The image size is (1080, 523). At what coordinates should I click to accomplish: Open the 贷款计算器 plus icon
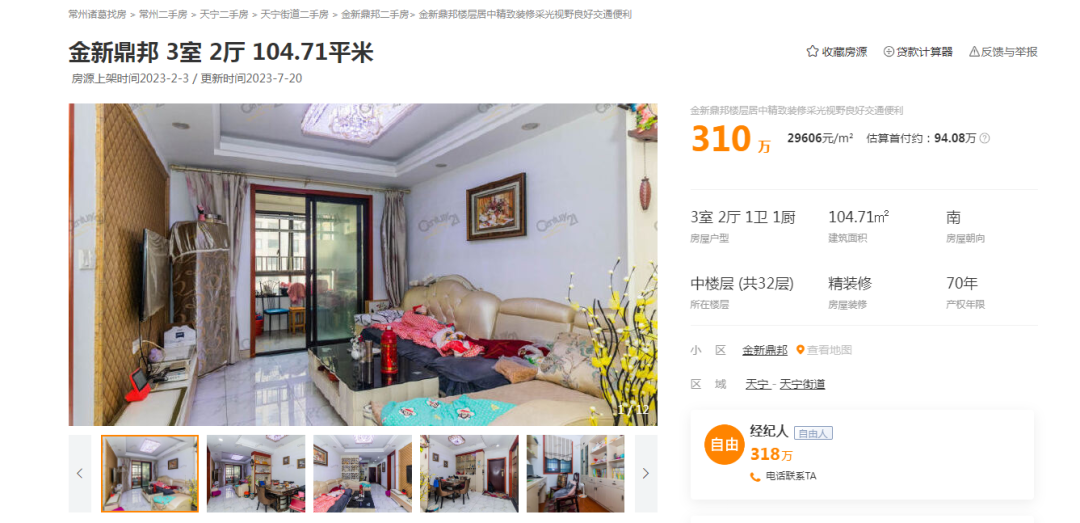coord(889,52)
